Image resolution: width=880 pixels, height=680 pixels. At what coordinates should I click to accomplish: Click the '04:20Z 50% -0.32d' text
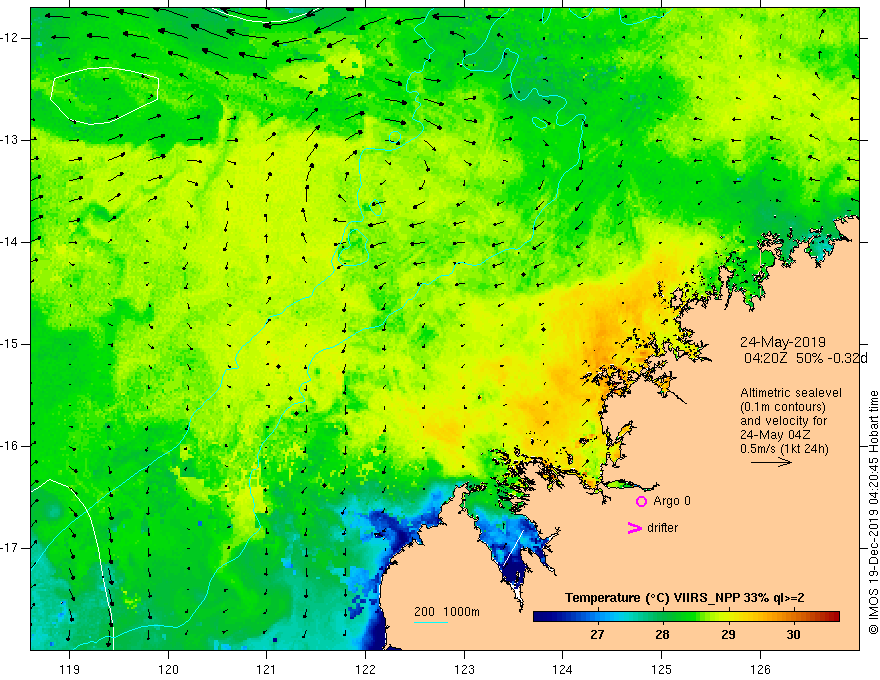pos(805,358)
